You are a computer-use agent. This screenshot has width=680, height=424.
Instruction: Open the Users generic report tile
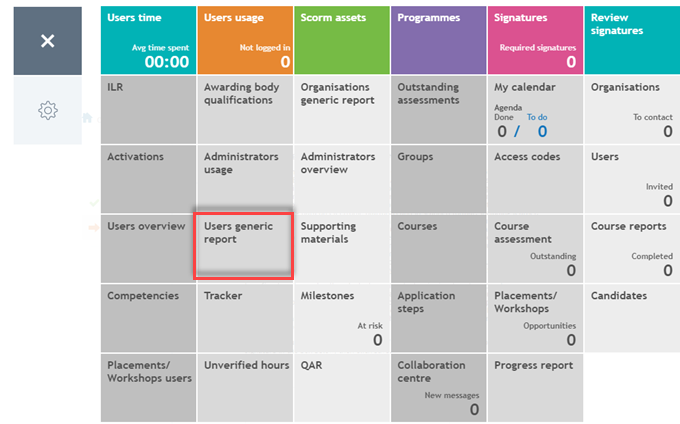(x=244, y=246)
